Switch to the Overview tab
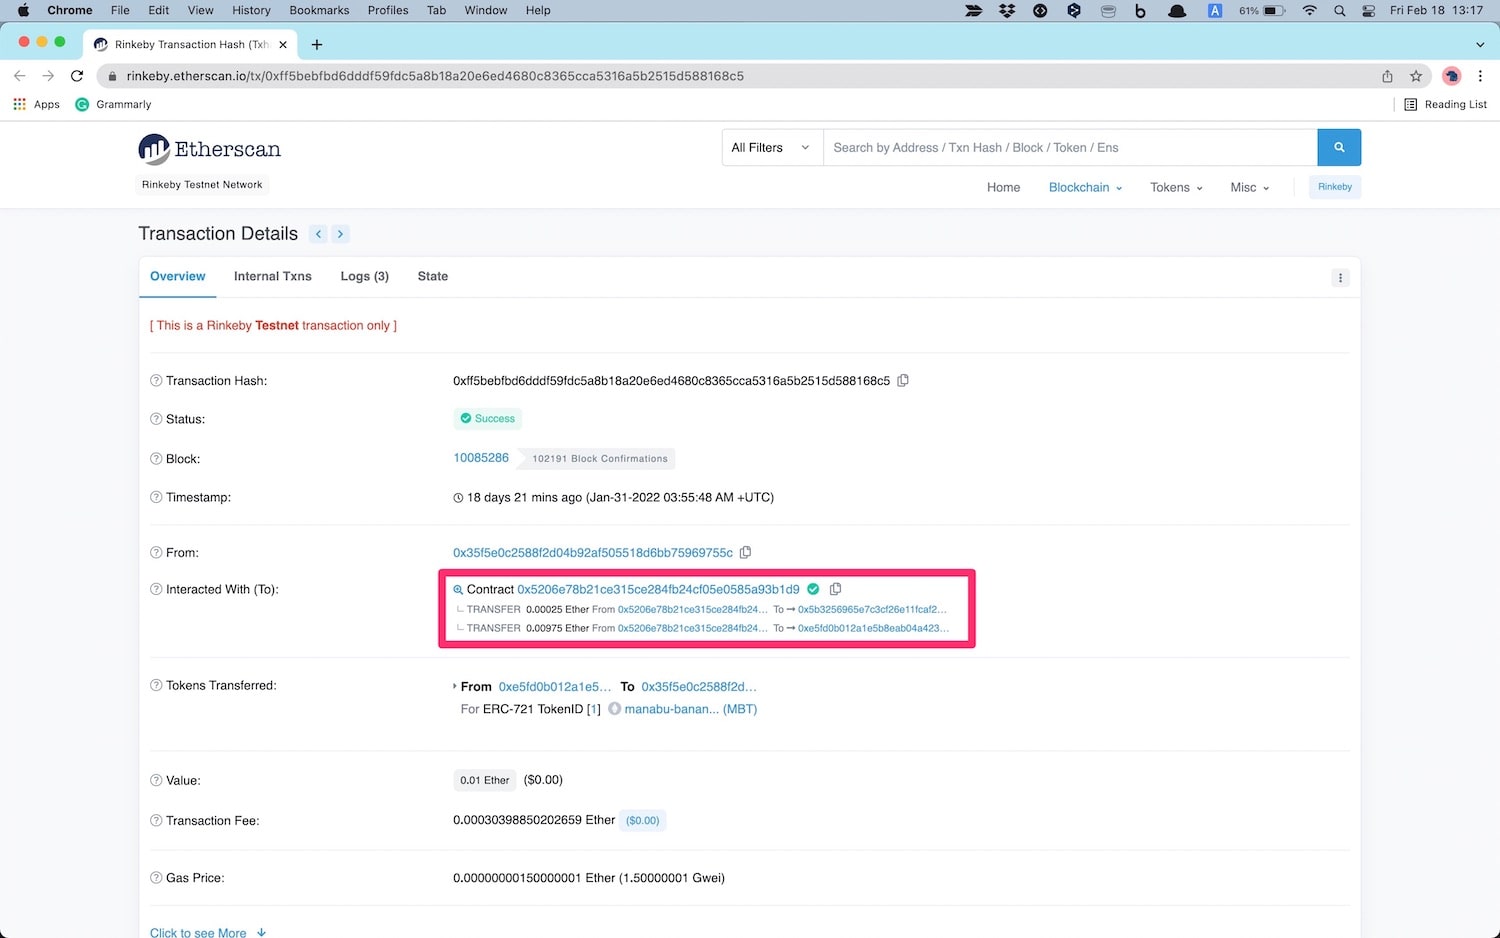 [178, 276]
